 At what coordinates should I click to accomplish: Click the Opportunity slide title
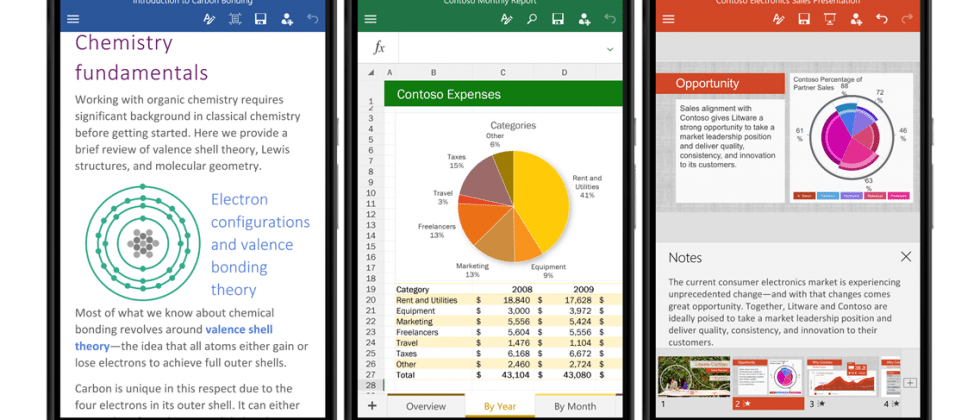[707, 83]
